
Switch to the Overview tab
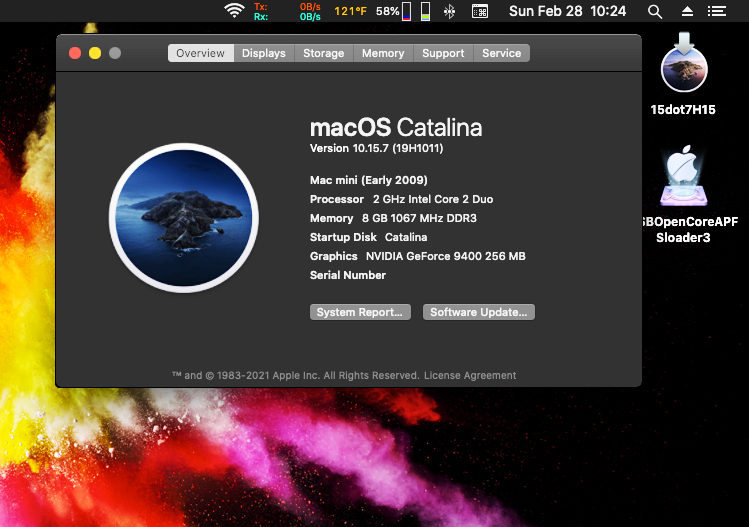201,53
